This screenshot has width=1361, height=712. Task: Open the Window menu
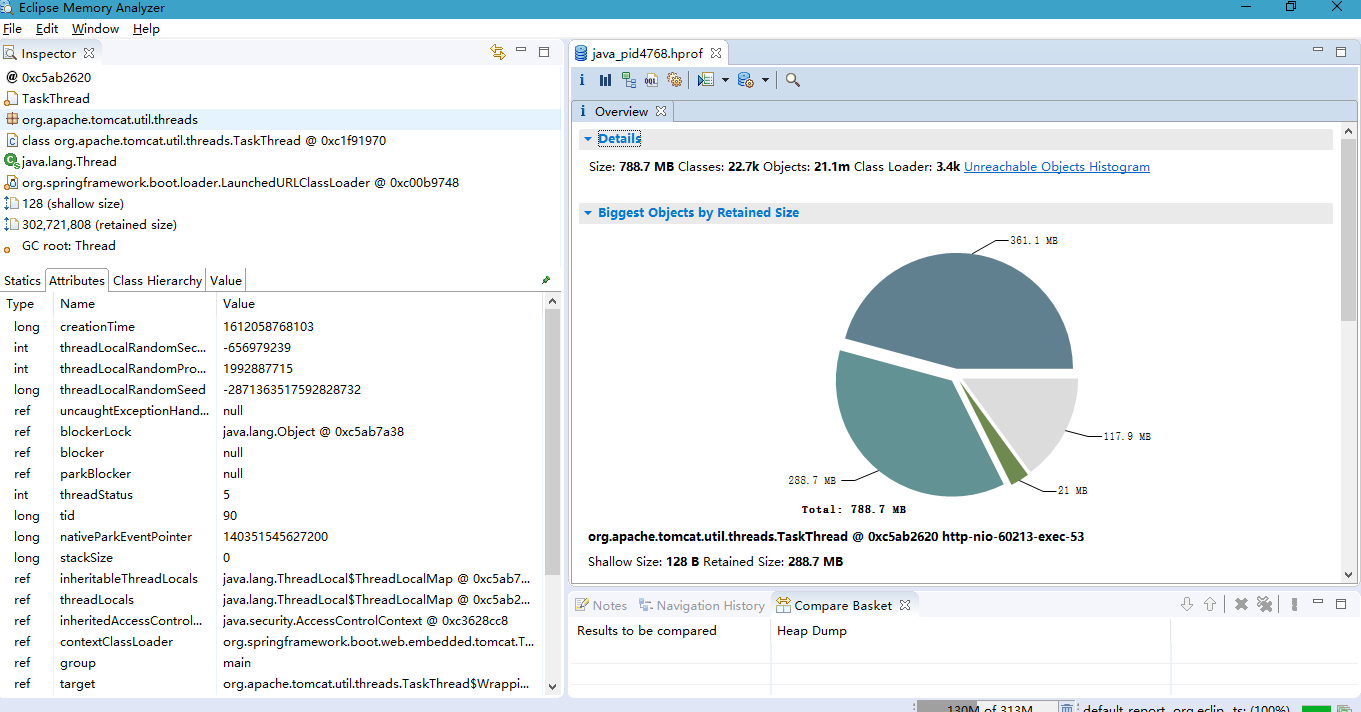[x=95, y=29]
